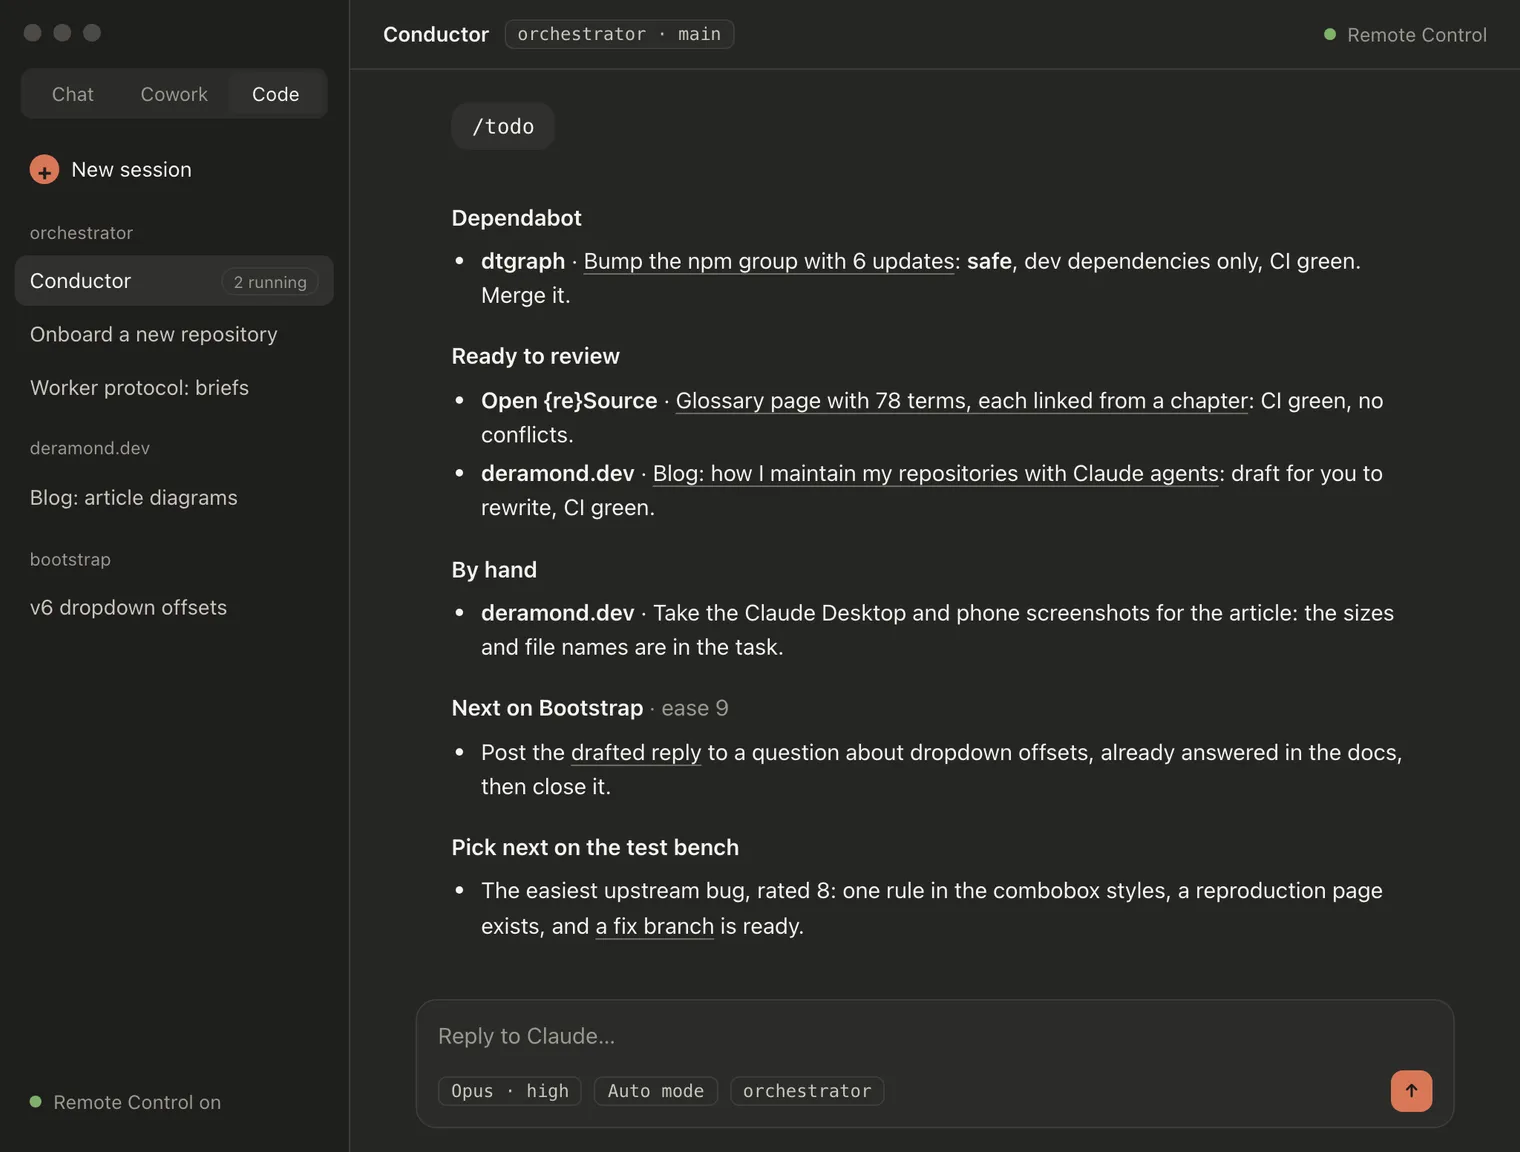
Task: Open the Glossary page with 78 terms link
Action: [962, 401]
